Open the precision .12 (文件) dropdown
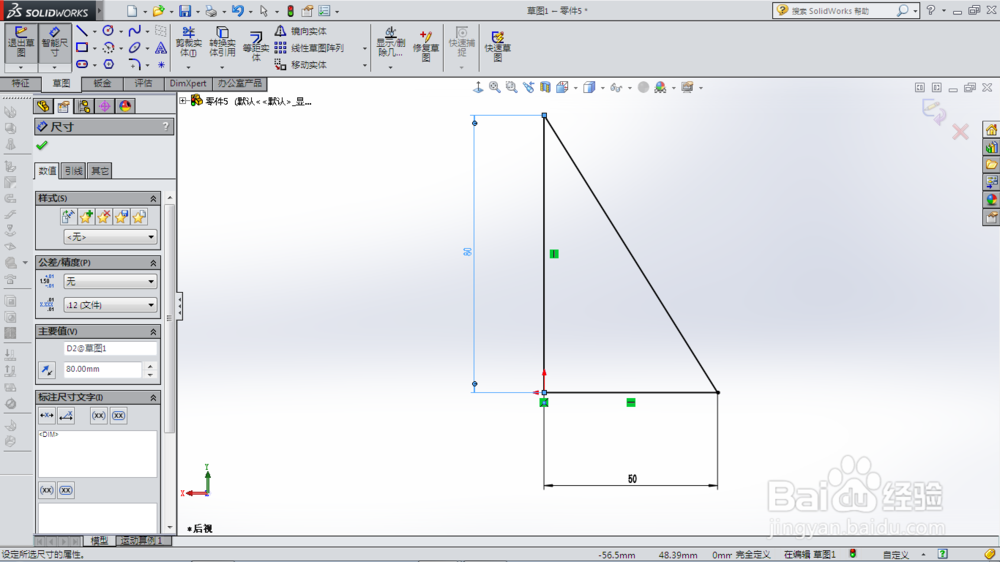This screenshot has width=1000, height=562. point(110,305)
